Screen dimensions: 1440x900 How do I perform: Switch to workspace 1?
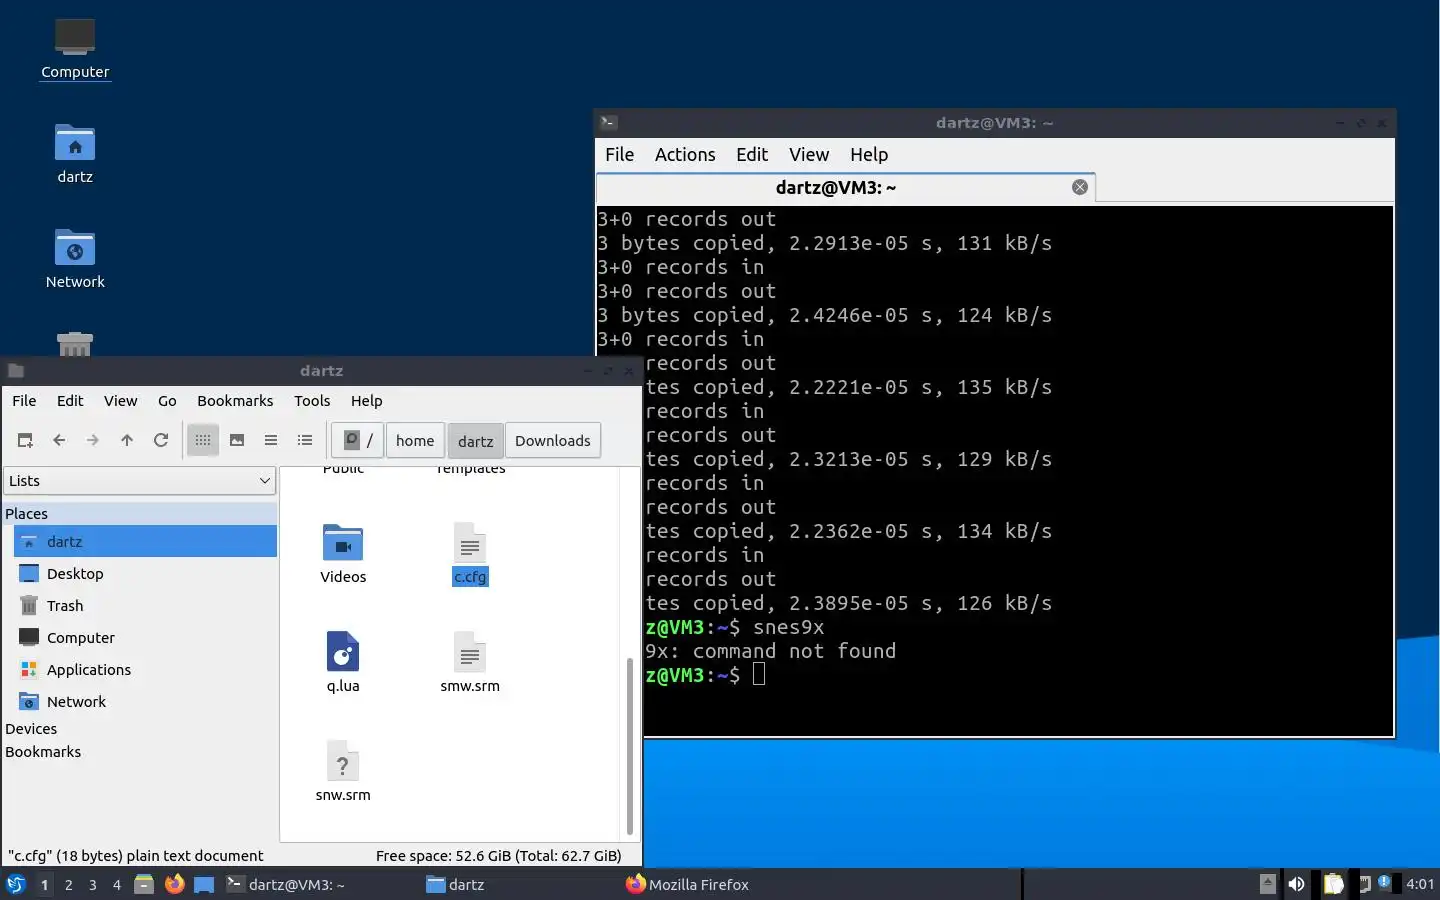[44, 885]
